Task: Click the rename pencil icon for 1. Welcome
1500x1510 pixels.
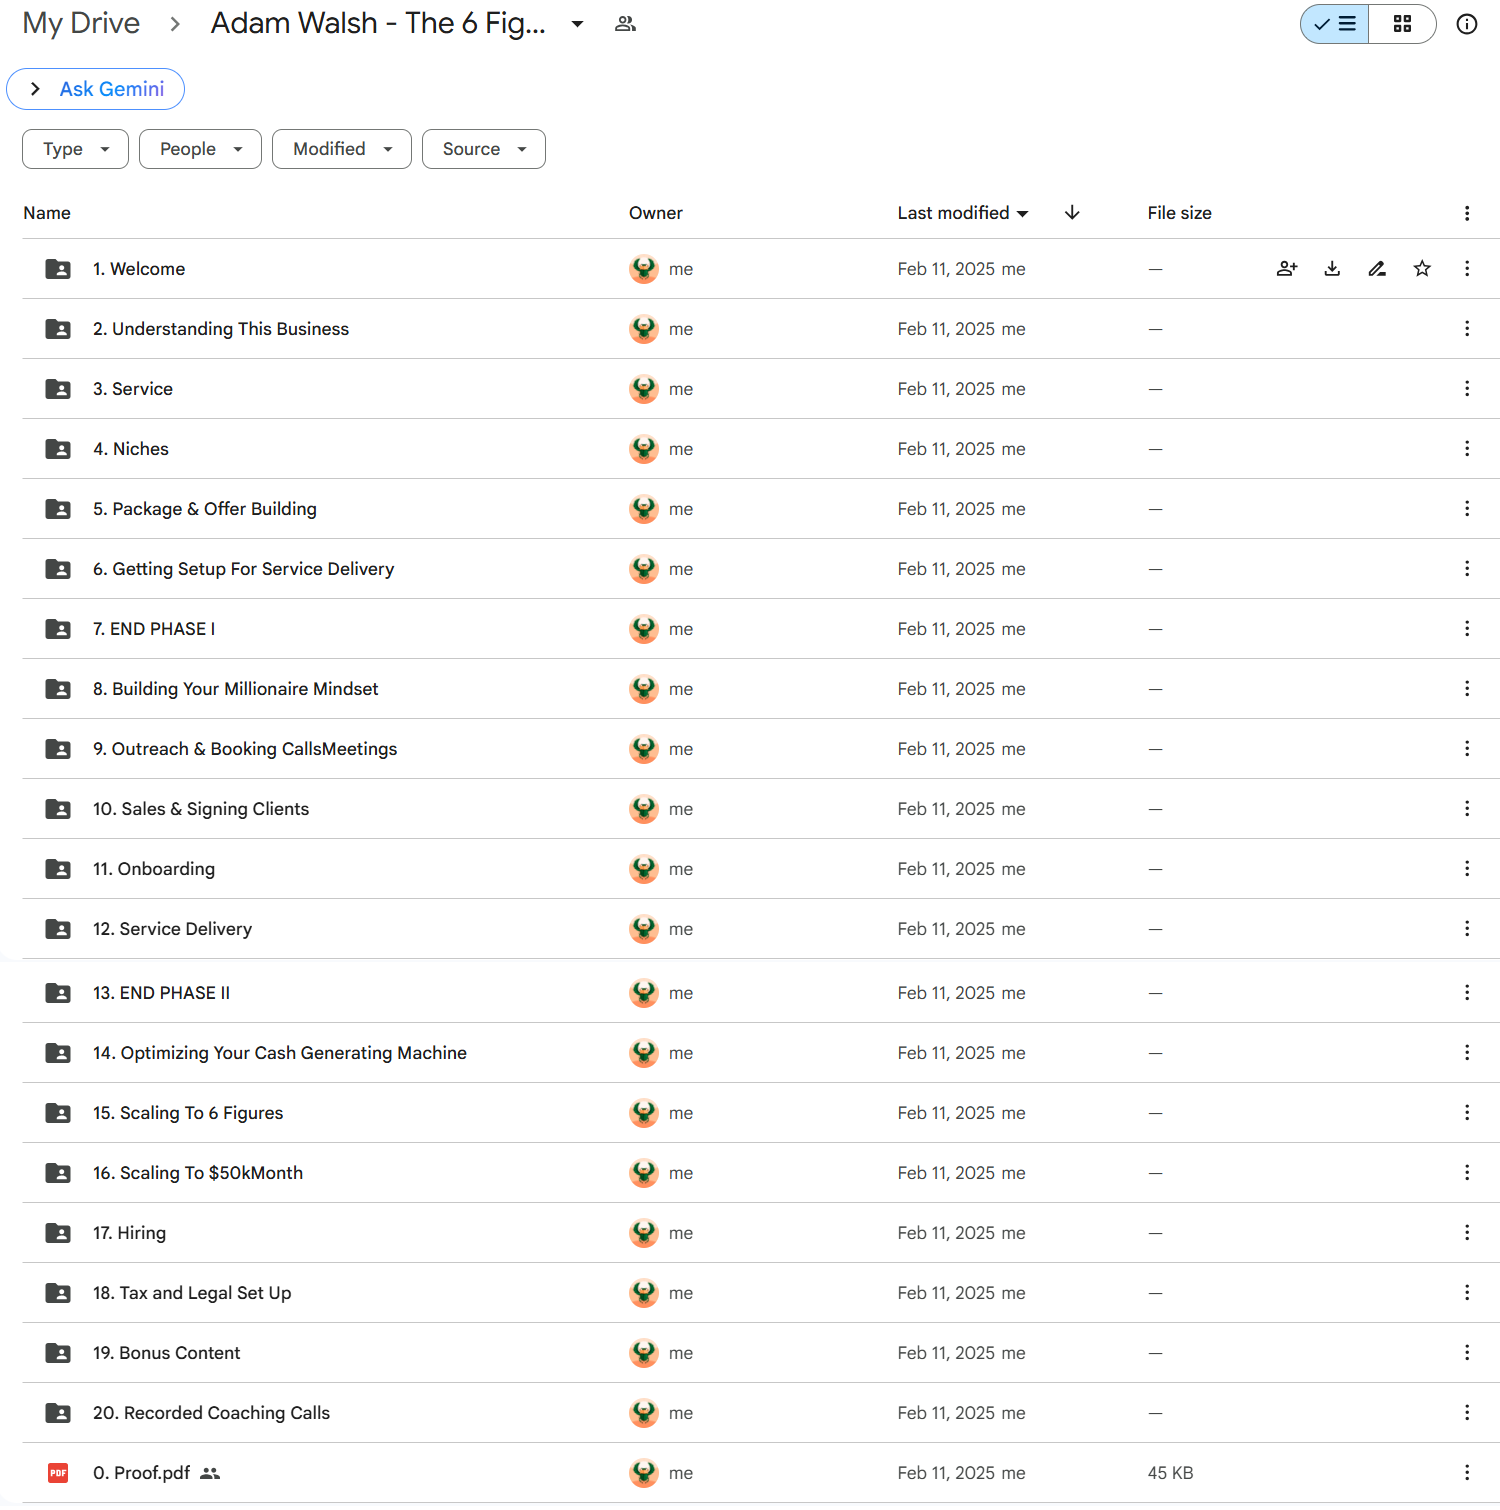Action: [x=1377, y=268]
